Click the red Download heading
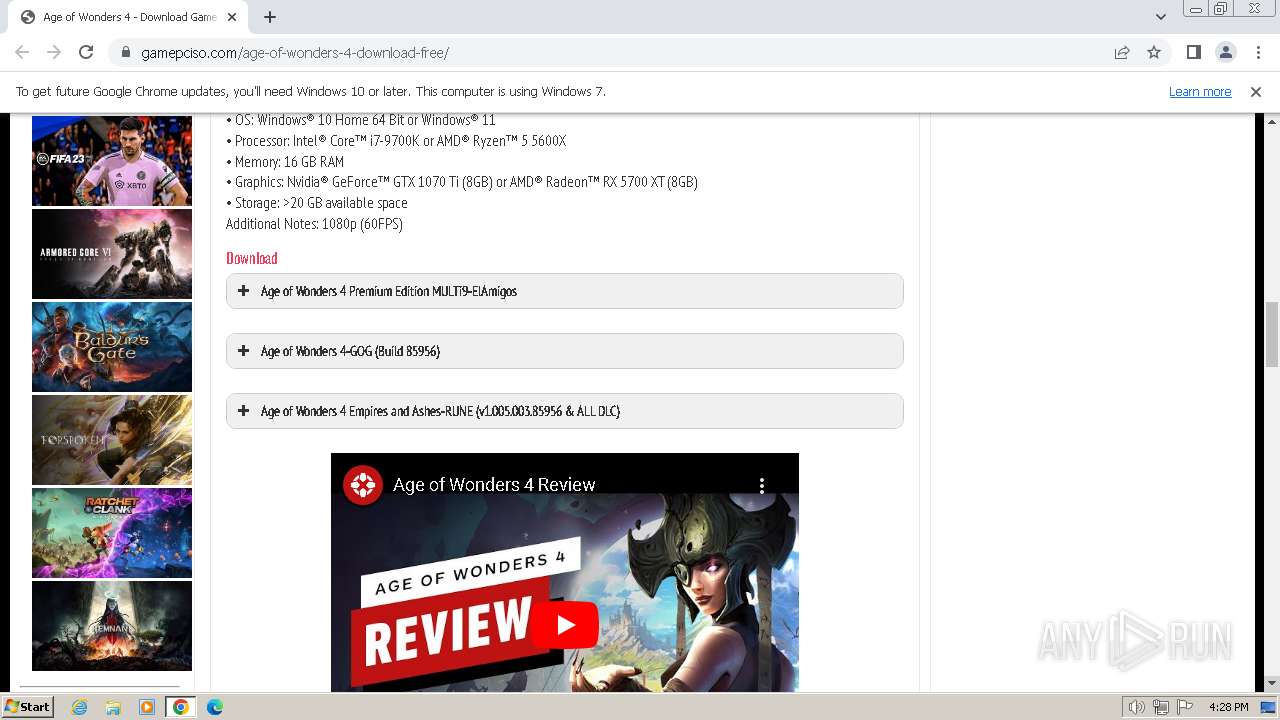Image resolution: width=1280 pixels, height=720 pixels. click(x=252, y=258)
